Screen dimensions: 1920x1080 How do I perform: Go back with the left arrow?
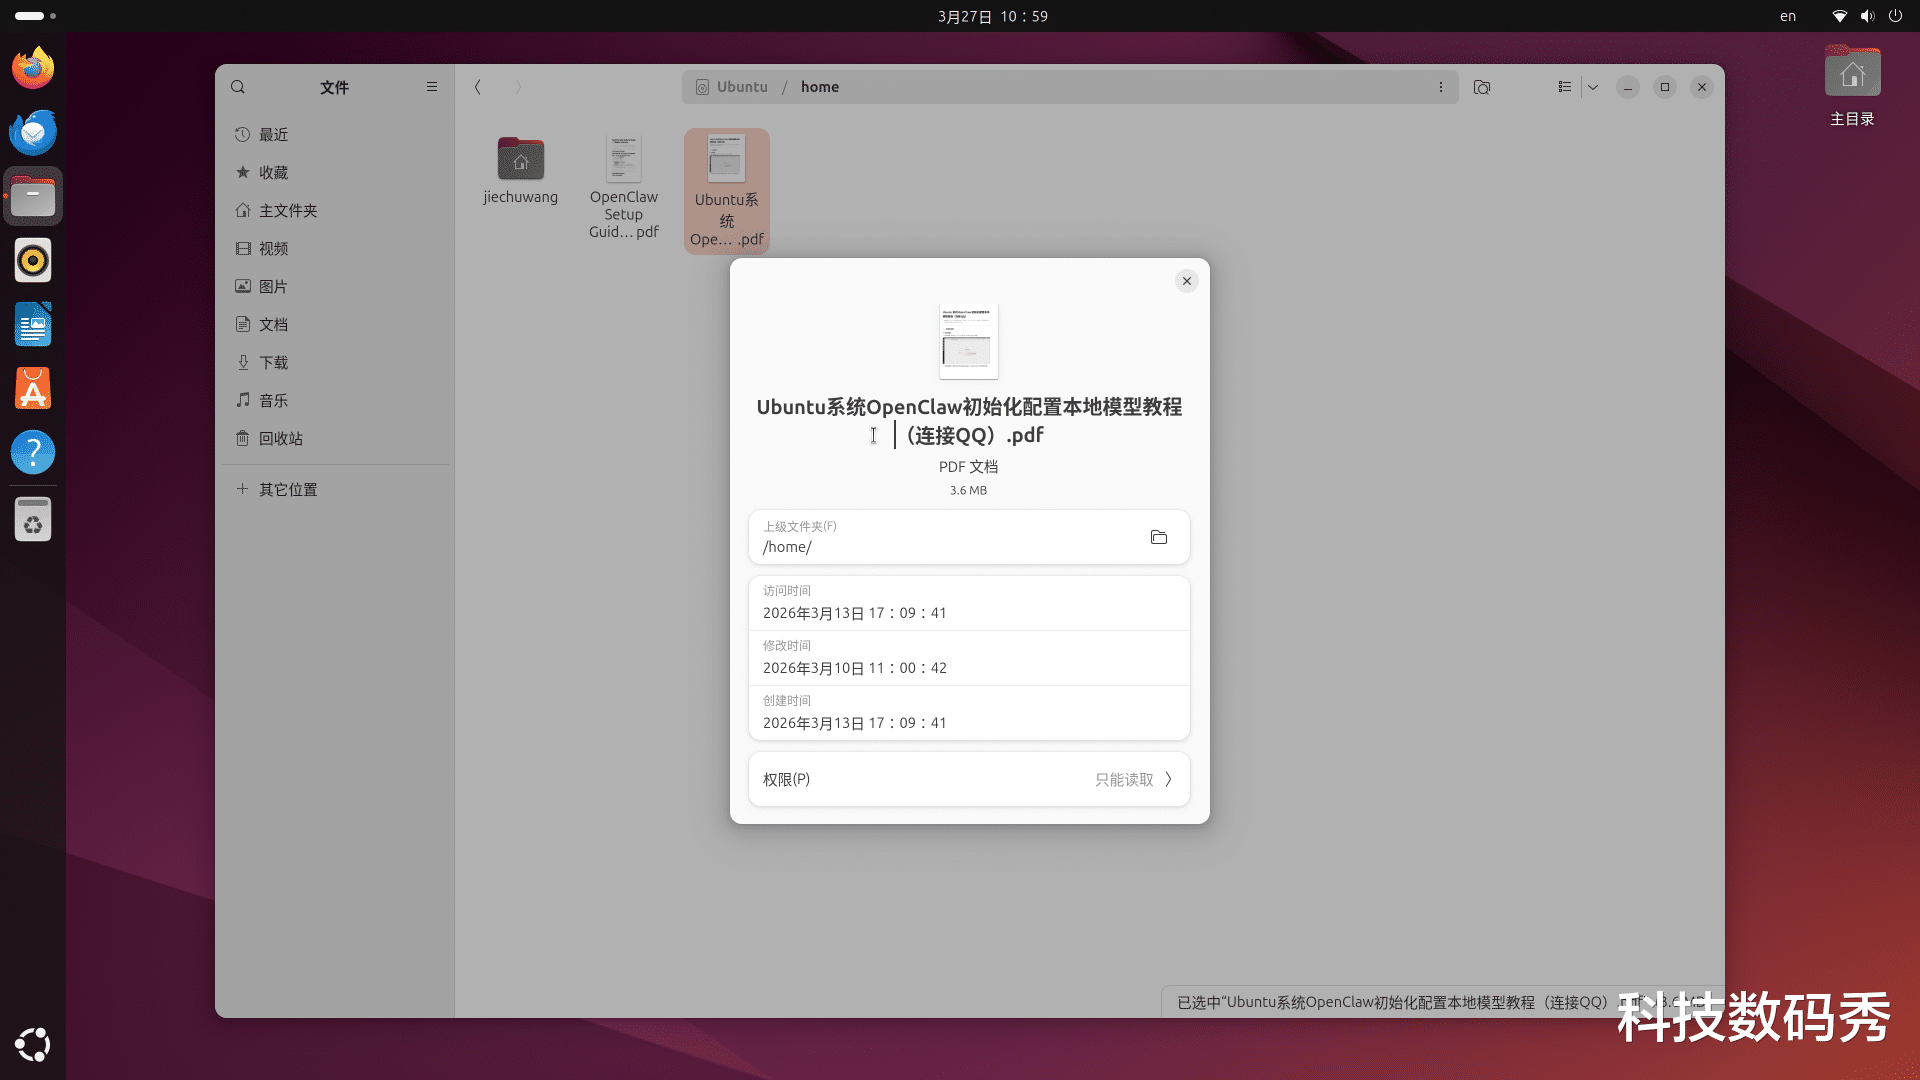[478, 87]
